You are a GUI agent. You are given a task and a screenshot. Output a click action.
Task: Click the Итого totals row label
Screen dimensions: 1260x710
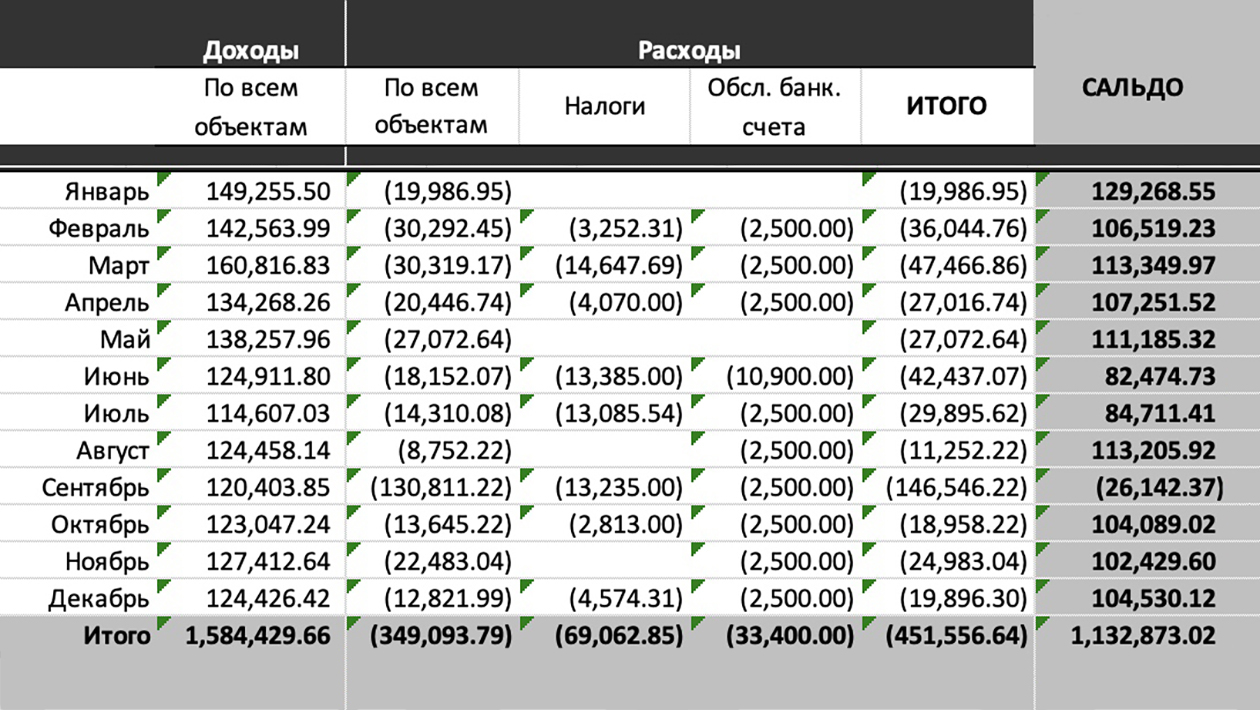pyautogui.click(x=116, y=636)
